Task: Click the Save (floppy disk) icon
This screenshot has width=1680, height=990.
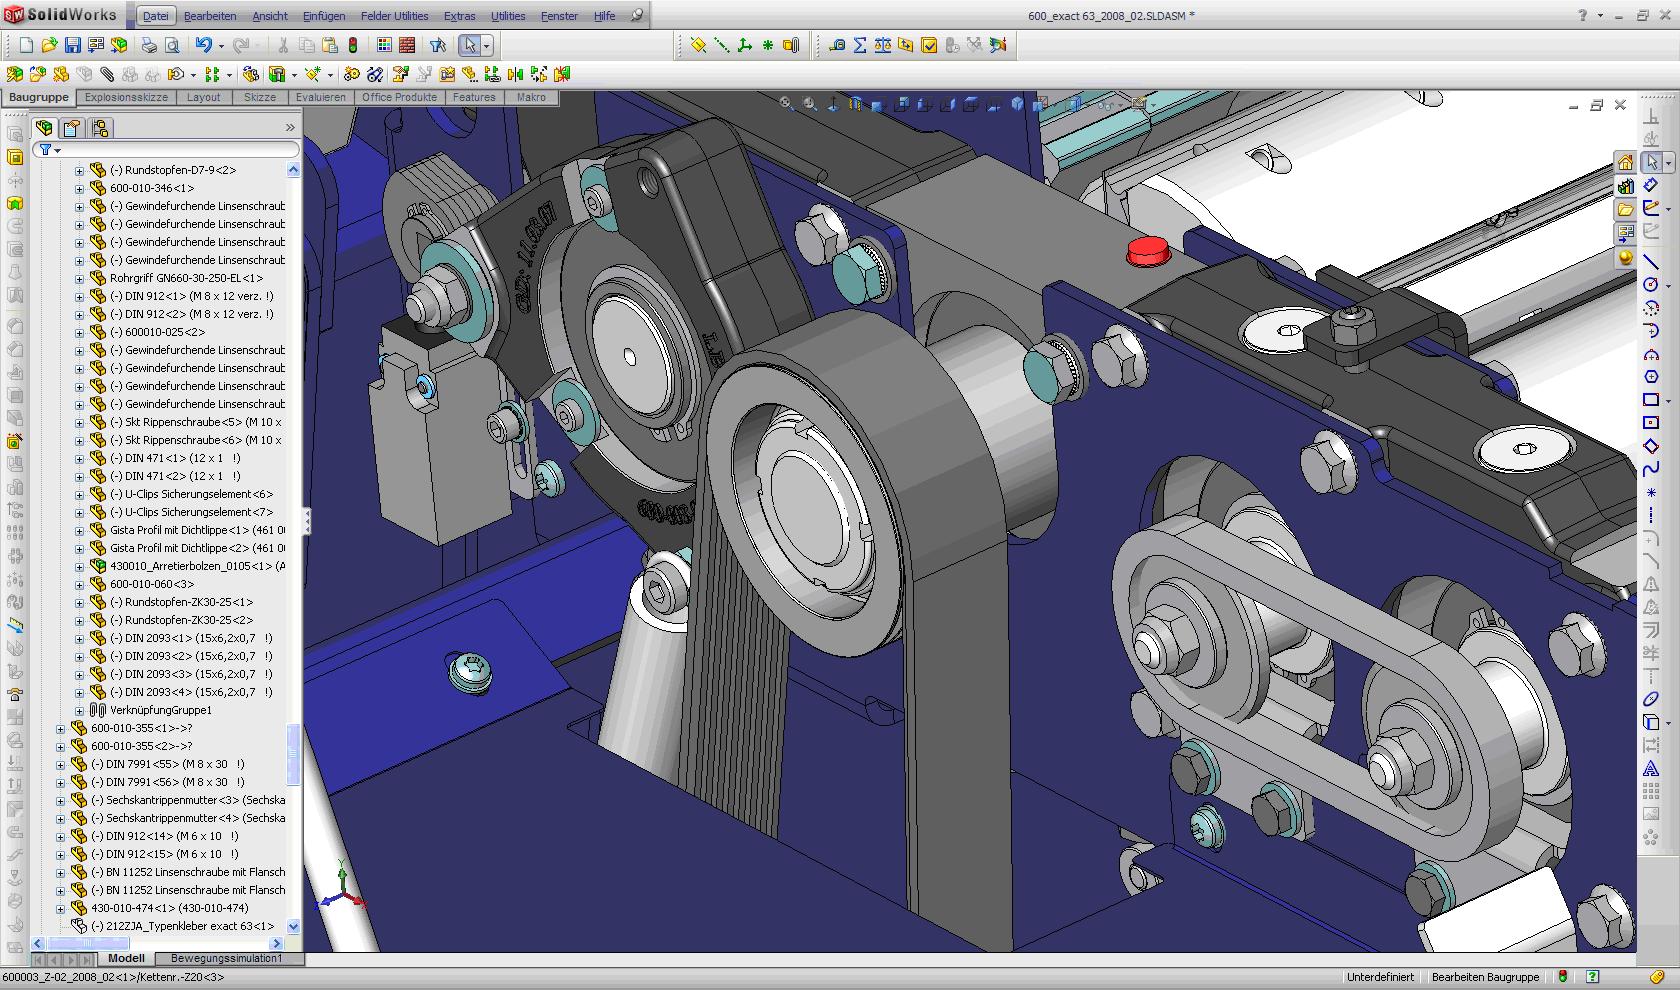Action: pyautogui.click(x=72, y=45)
